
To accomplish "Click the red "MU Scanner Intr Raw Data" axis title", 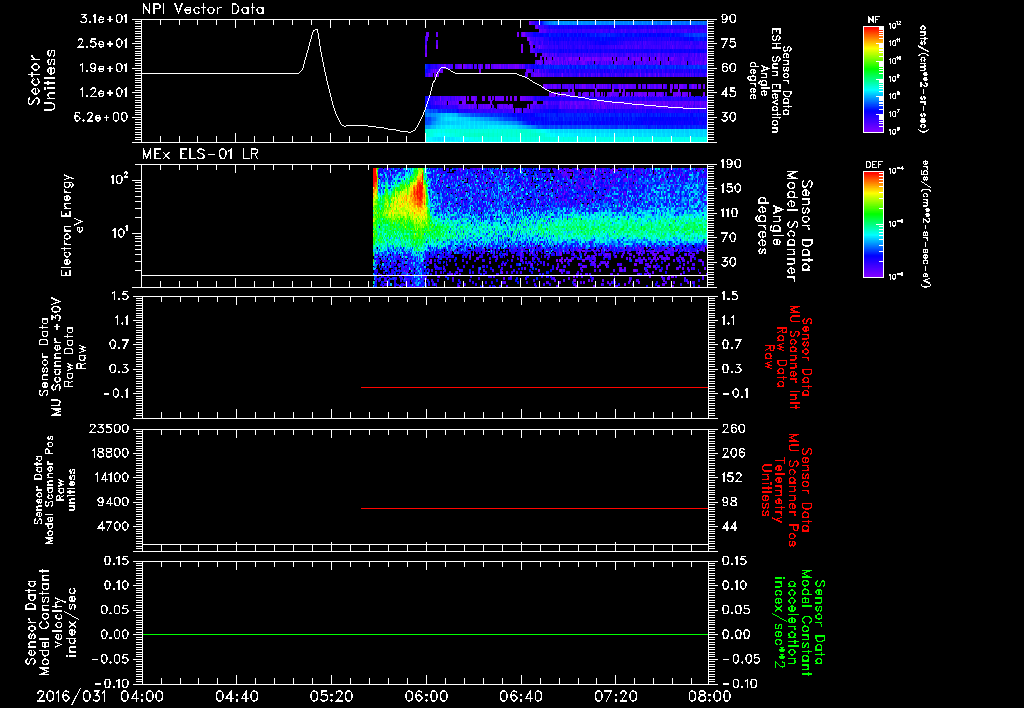I will coord(787,357).
